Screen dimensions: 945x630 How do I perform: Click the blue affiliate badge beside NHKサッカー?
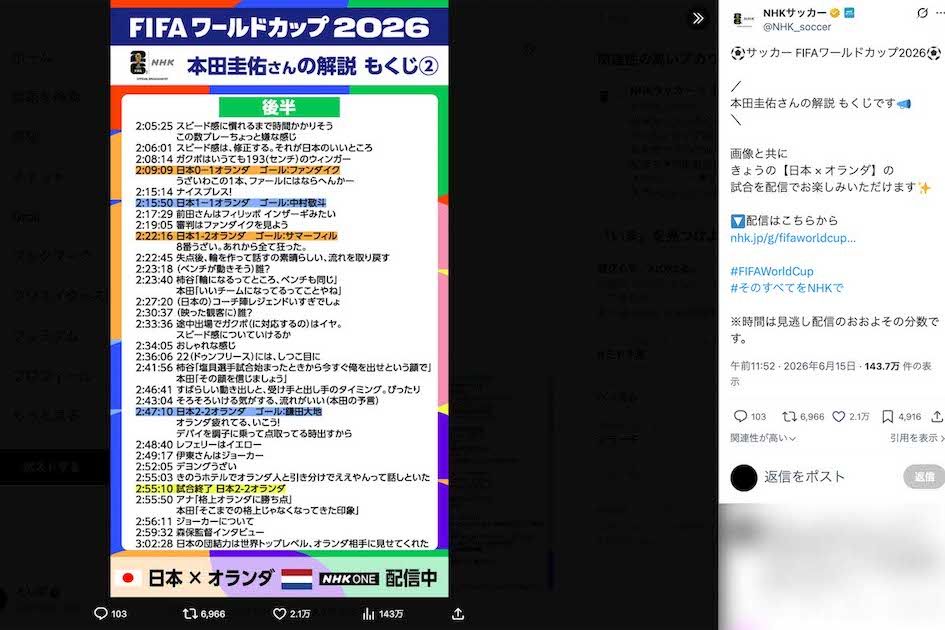pos(849,13)
